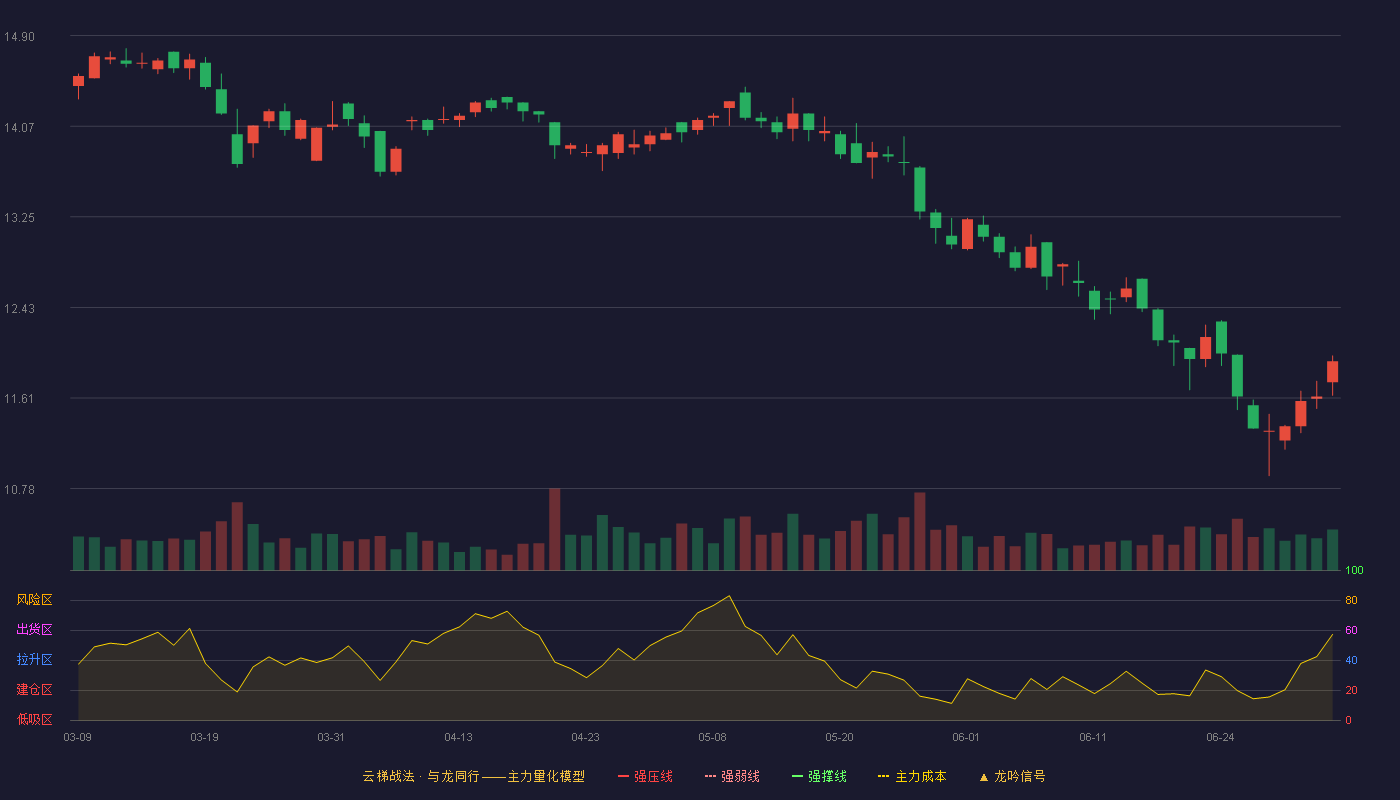Toggle the 强弱线 legend series

click(732, 776)
